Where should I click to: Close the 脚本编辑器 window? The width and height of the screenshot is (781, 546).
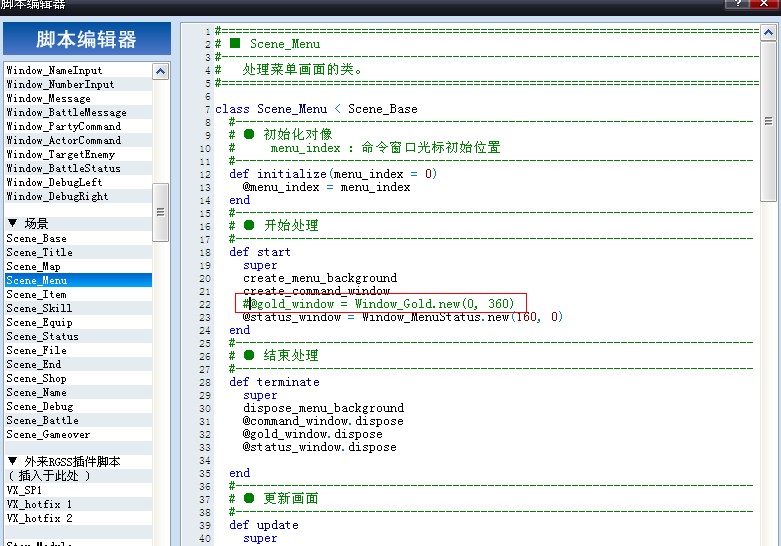pyautogui.click(x=764, y=3)
